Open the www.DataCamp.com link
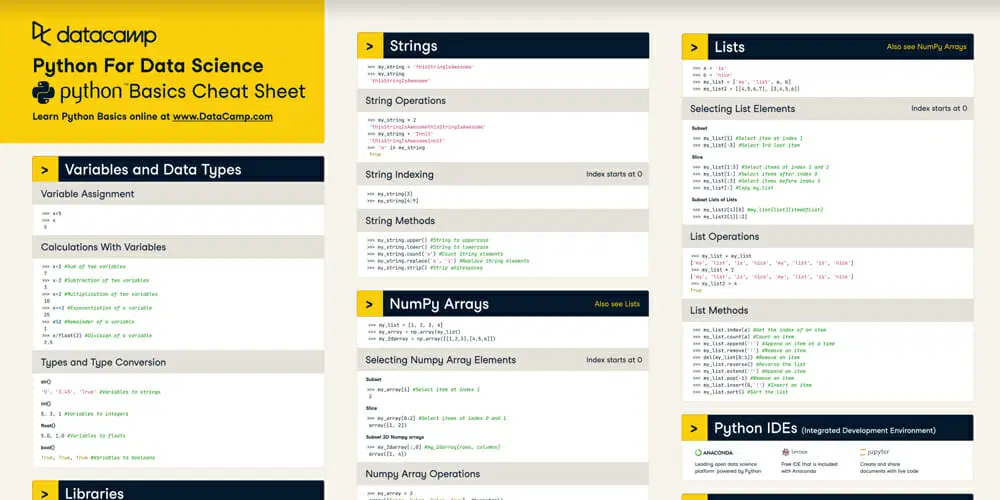The height and width of the screenshot is (500, 1000). pos(223,117)
